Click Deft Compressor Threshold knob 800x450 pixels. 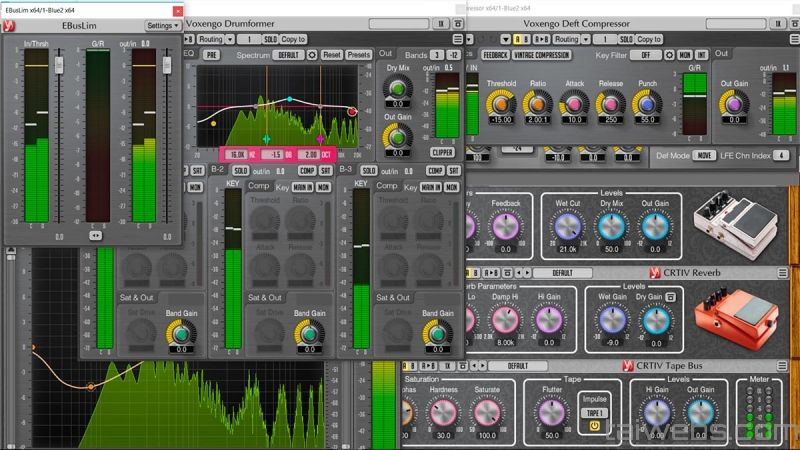[501, 104]
